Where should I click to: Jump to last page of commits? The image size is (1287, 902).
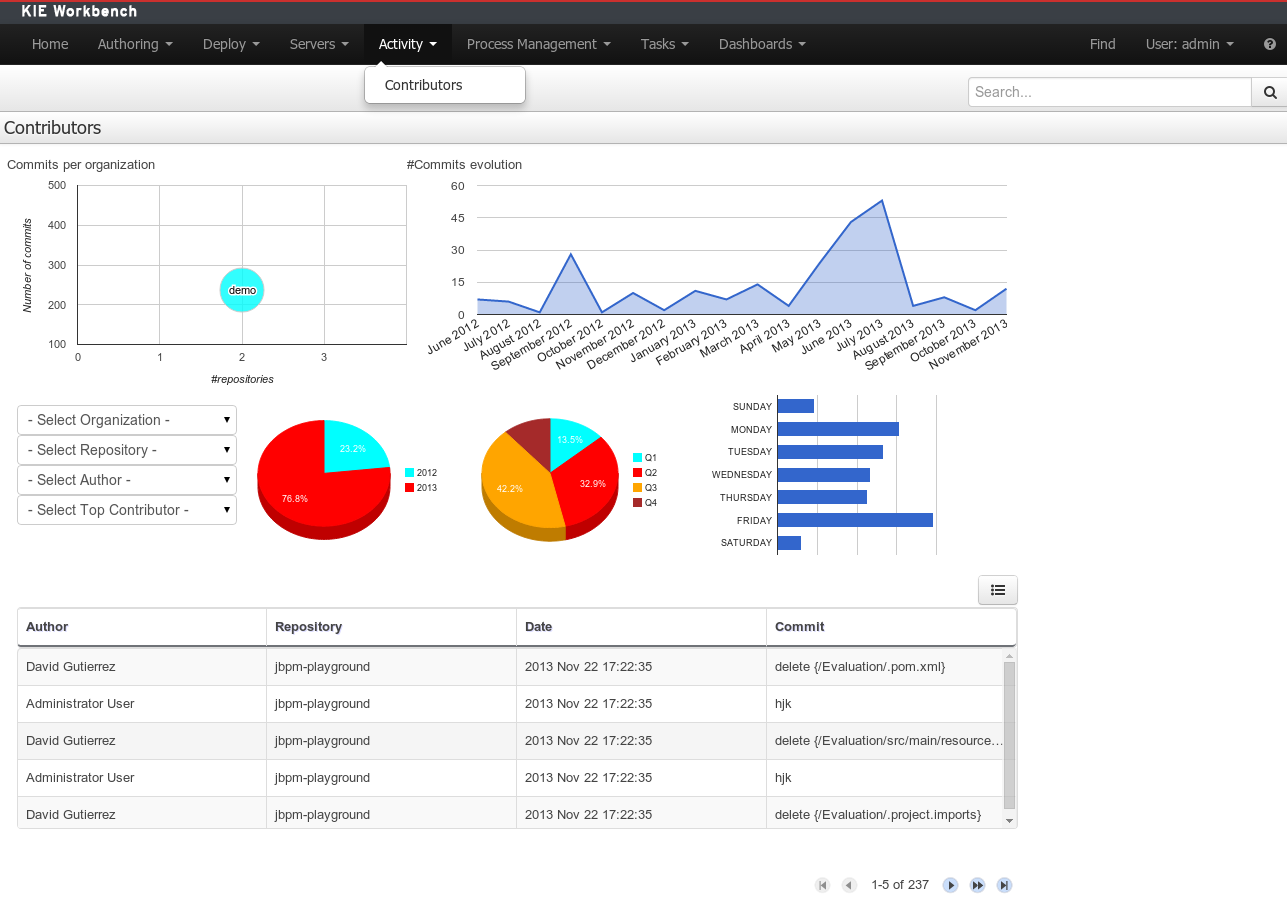click(x=1005, y=885)
